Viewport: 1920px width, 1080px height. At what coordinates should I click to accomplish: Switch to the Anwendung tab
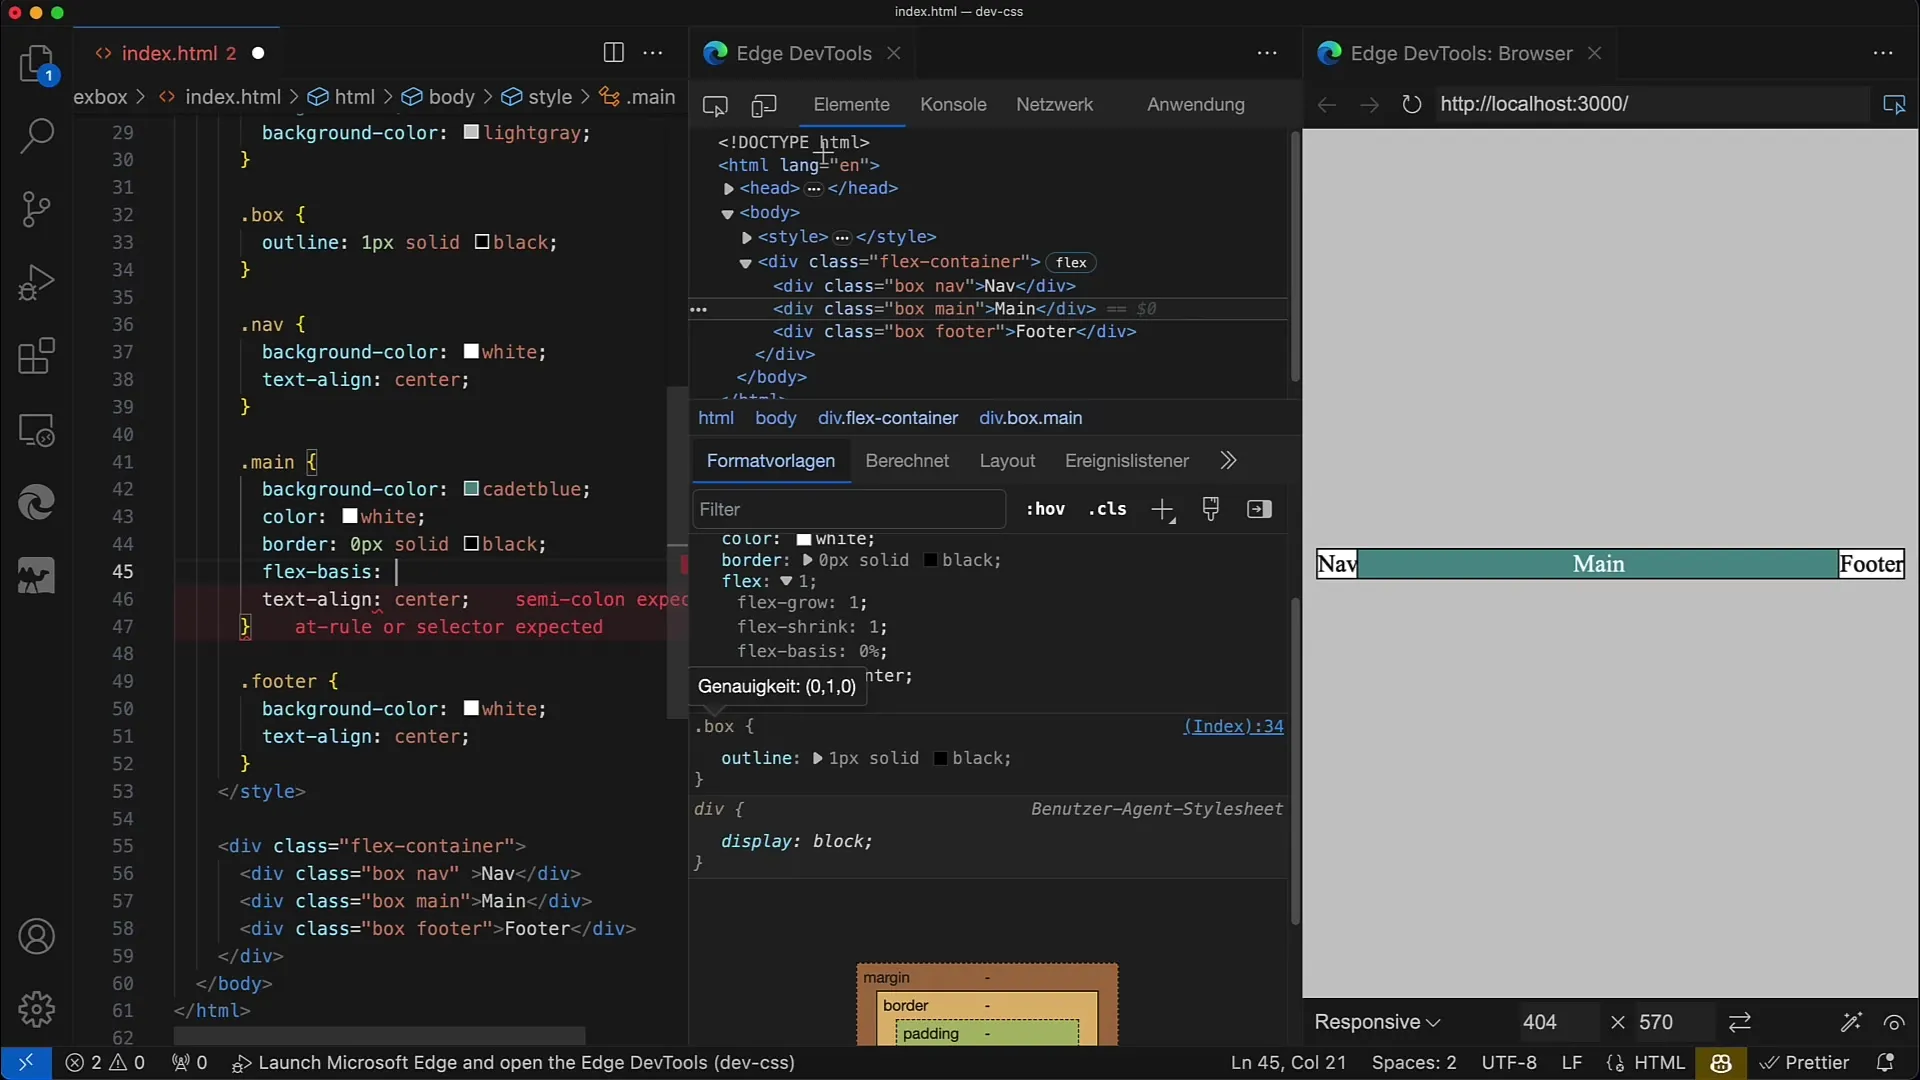(x=1196, y=105)
